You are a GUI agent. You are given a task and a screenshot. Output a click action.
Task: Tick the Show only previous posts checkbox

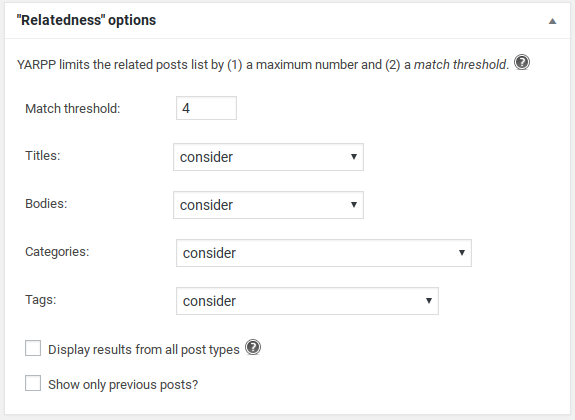(x=33, y=383)
